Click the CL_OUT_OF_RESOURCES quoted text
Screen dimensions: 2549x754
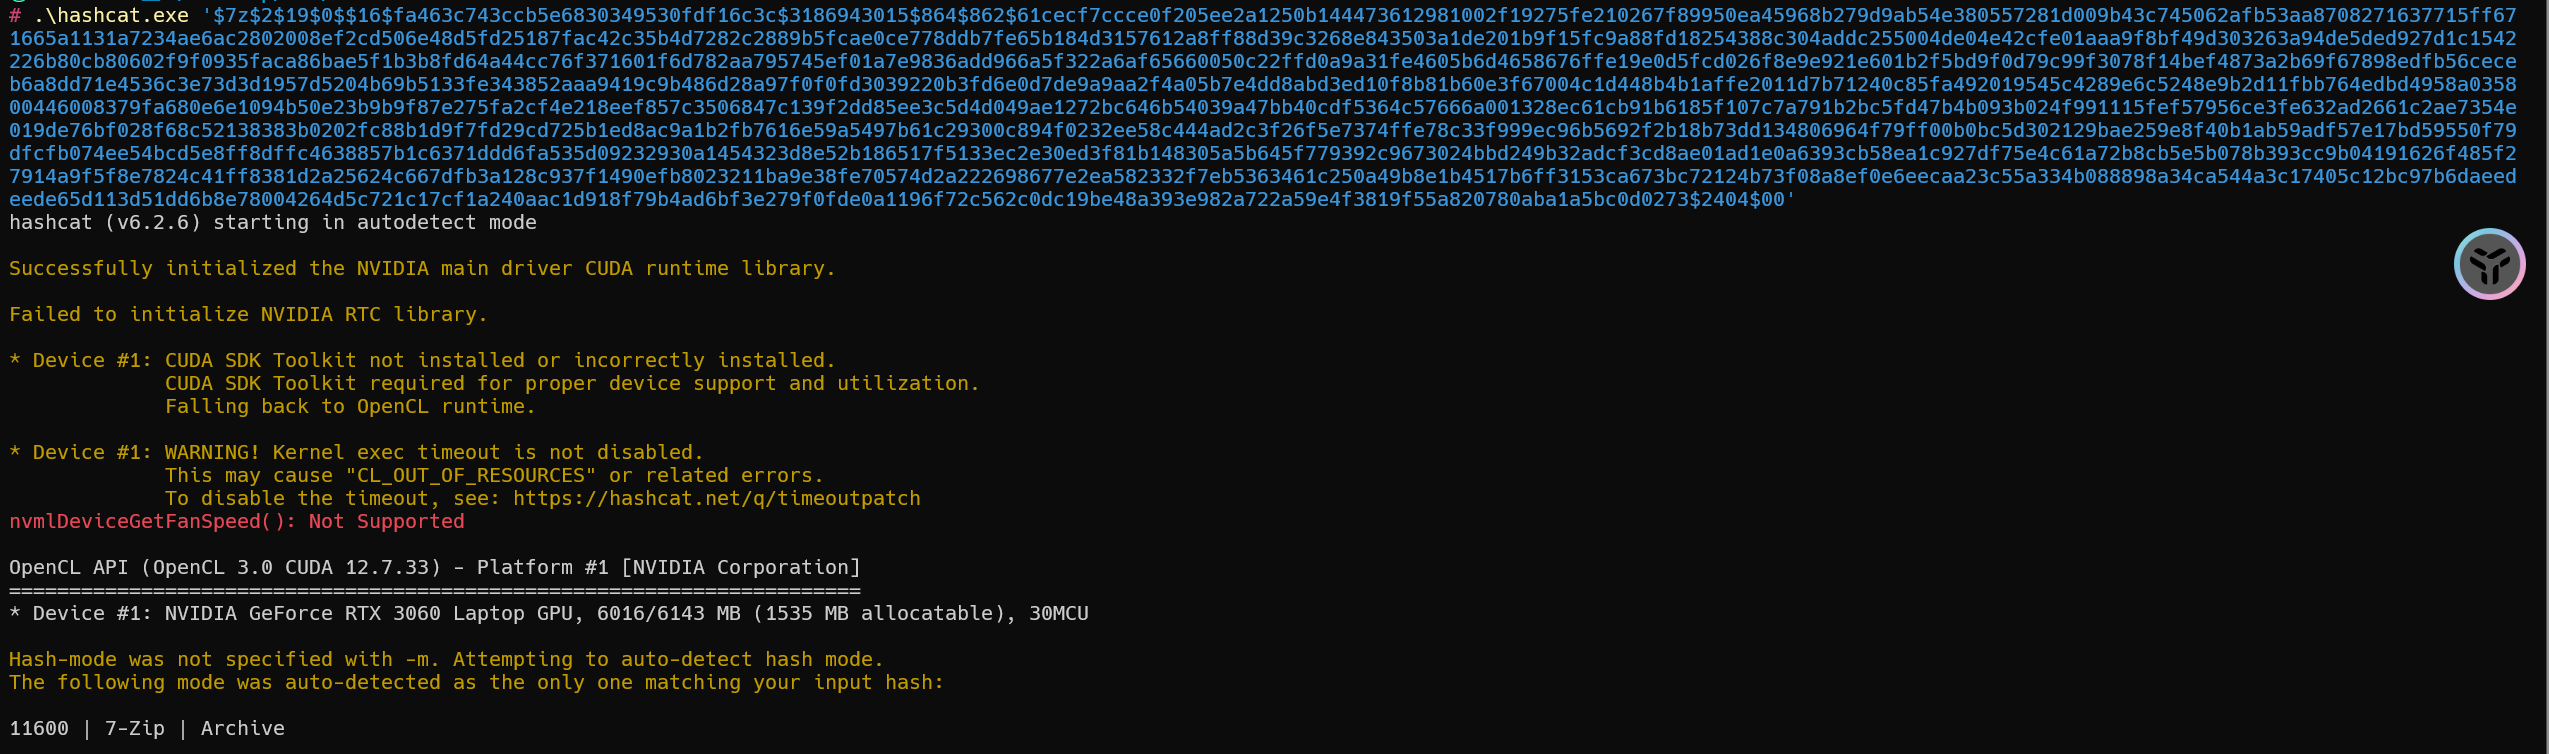470,475
